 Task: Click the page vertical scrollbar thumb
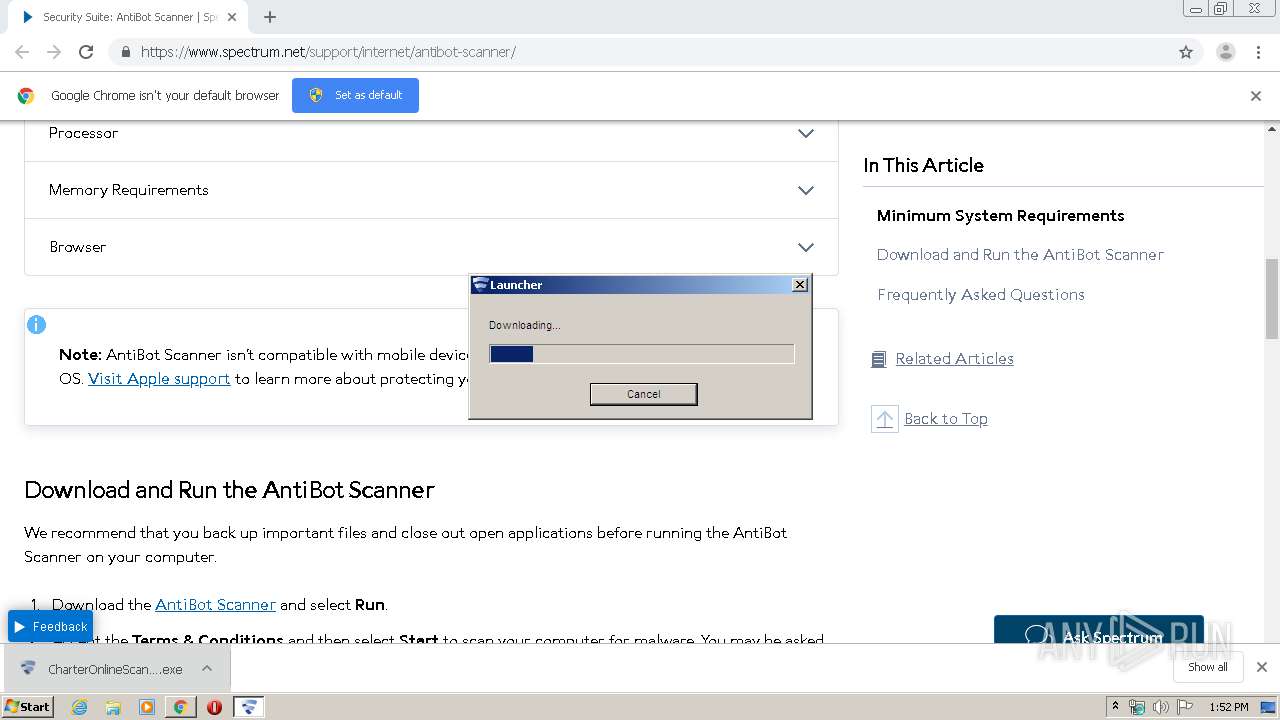(x=1272, y=298)
